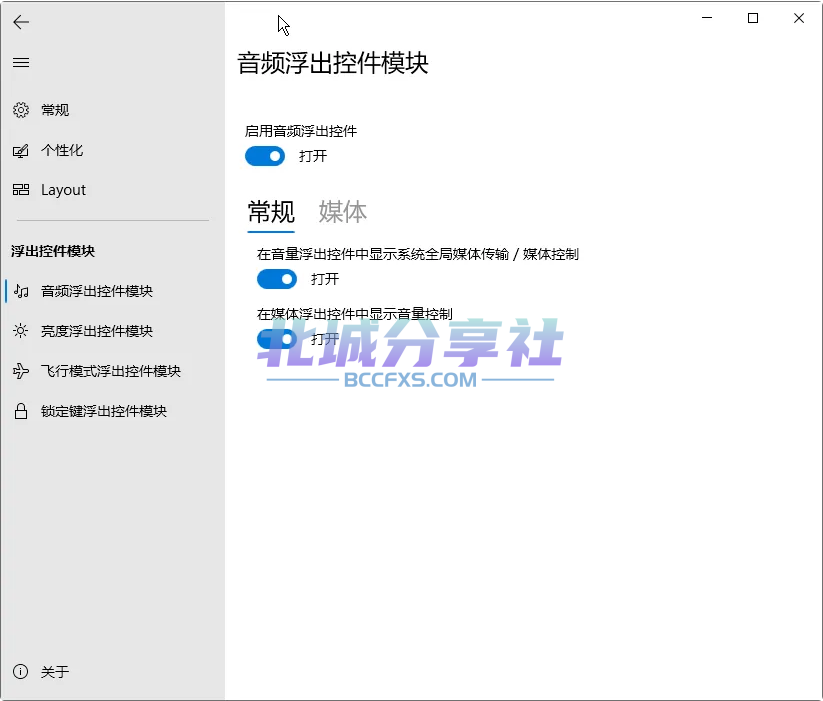Click the lock icon beside 锁定键浮出控件模块
This screenshot has width=823, height=701.
[21, 411]
